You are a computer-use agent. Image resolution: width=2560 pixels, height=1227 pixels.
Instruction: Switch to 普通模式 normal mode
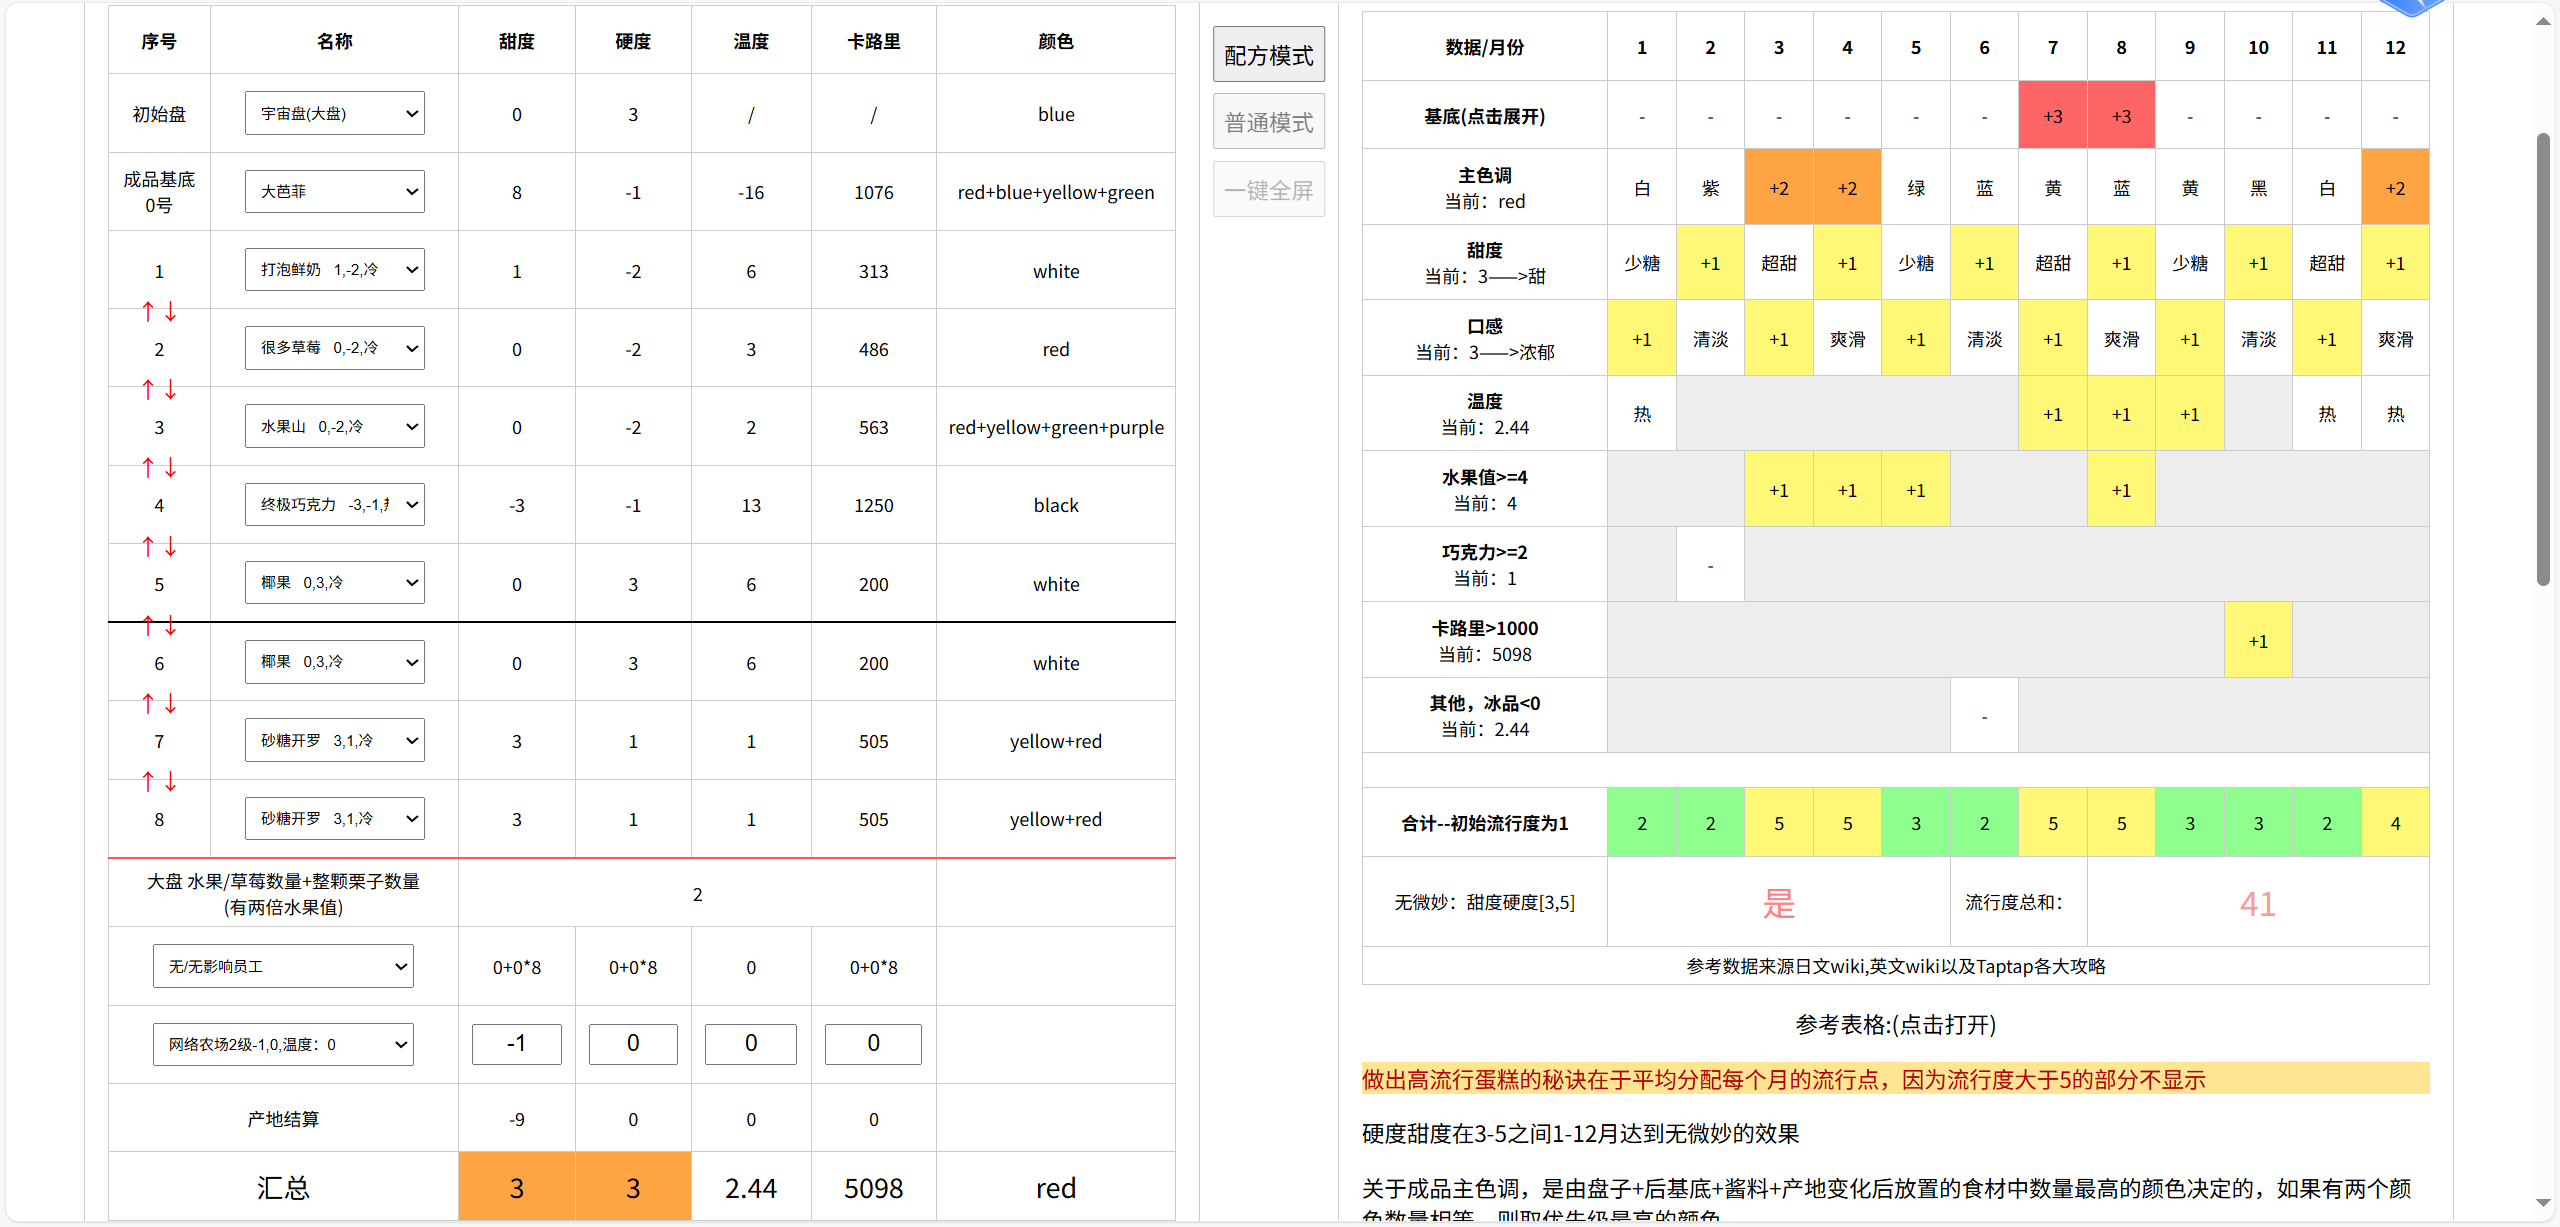point(1269,122)
